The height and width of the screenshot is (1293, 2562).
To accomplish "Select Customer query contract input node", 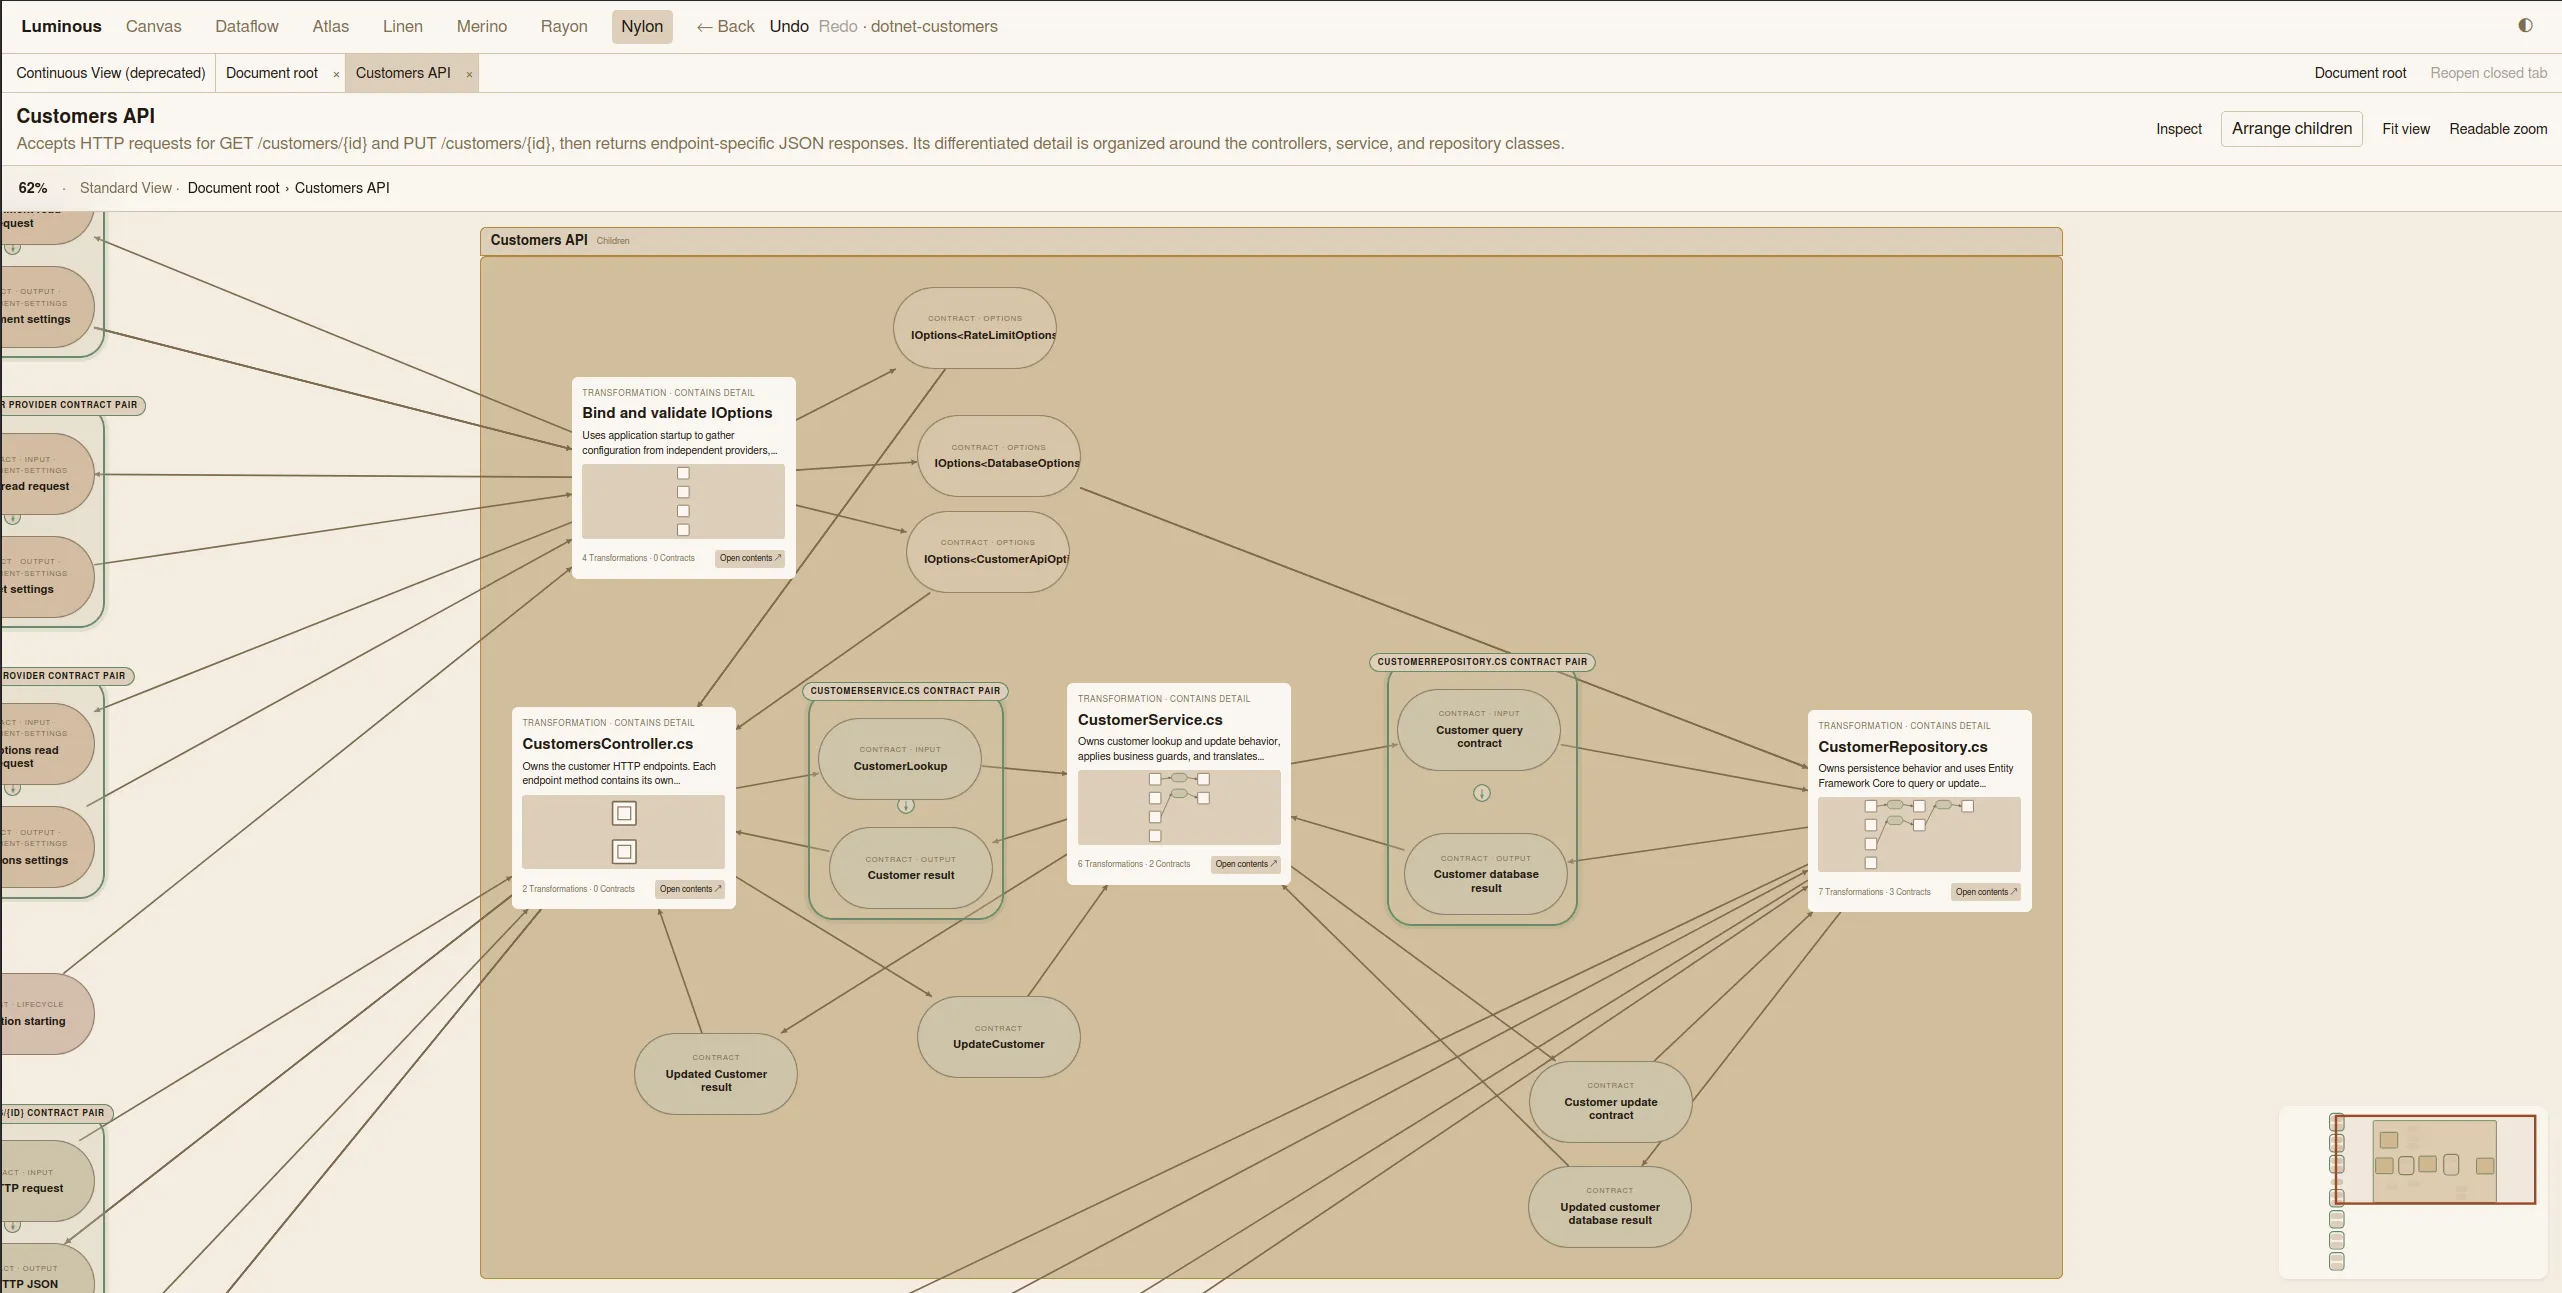I will pos(1479,730).
